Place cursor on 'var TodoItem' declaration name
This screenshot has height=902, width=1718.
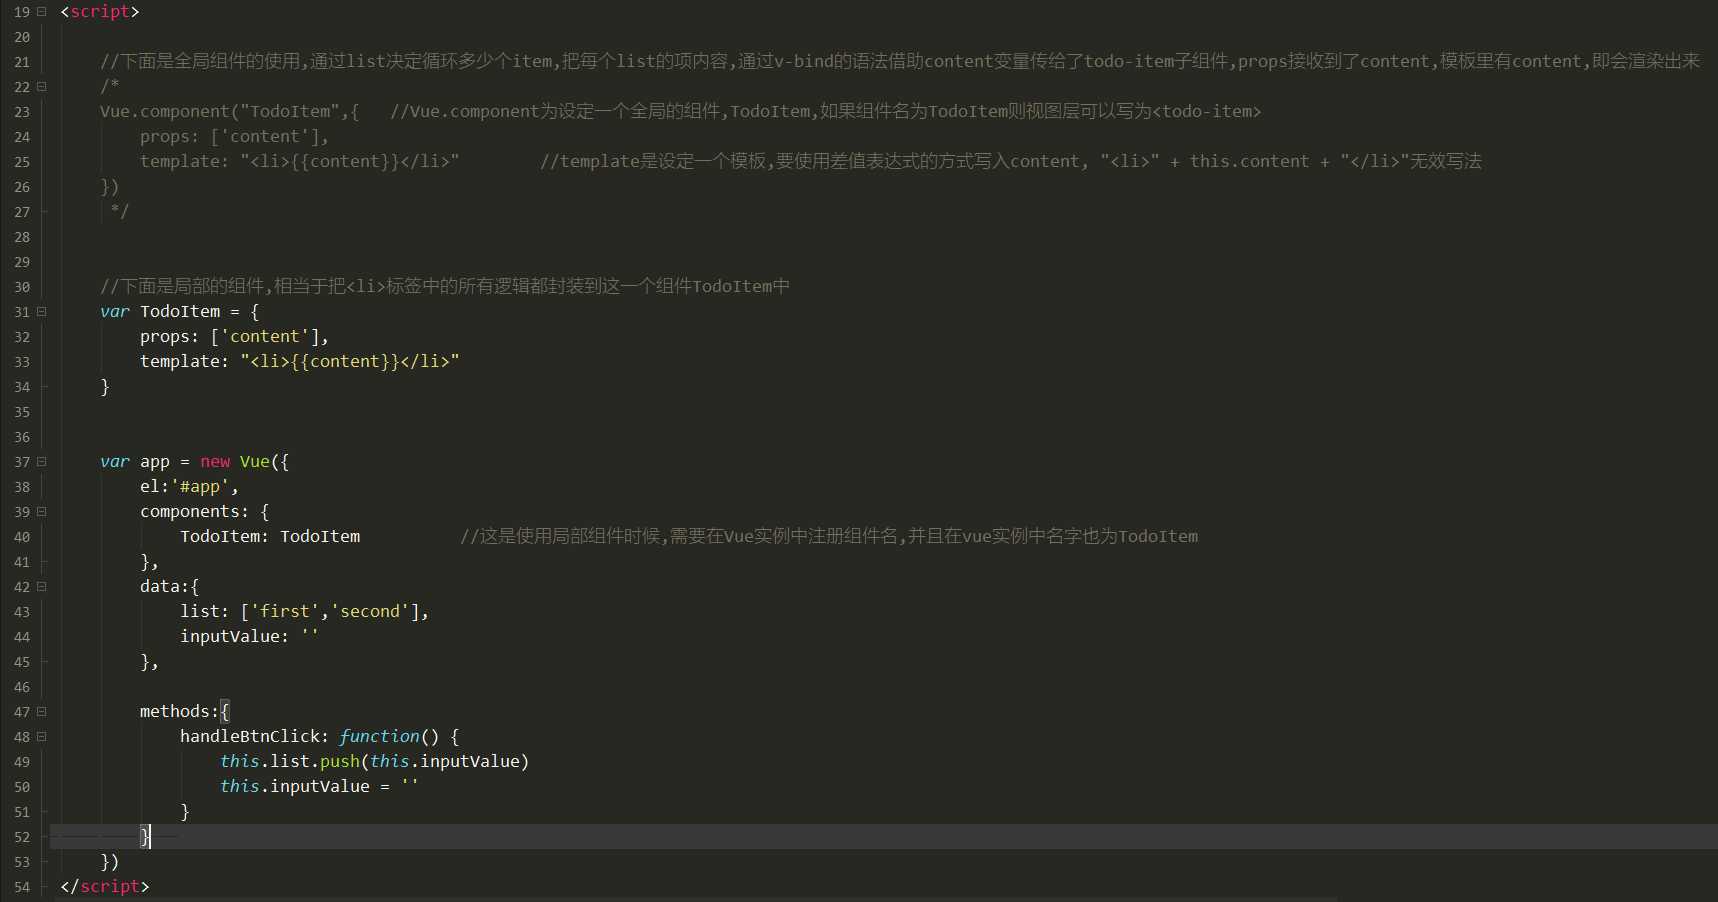click(180, 312)
